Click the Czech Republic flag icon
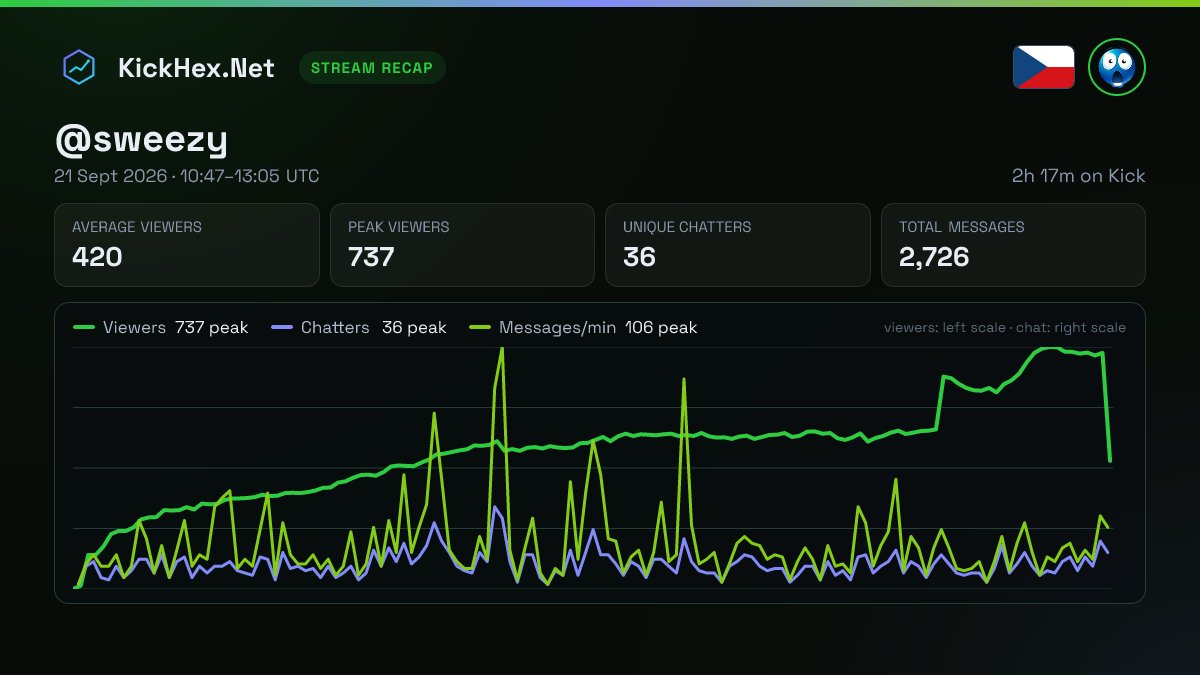Screen dimensions: 1200x675 click(1044, 68)
